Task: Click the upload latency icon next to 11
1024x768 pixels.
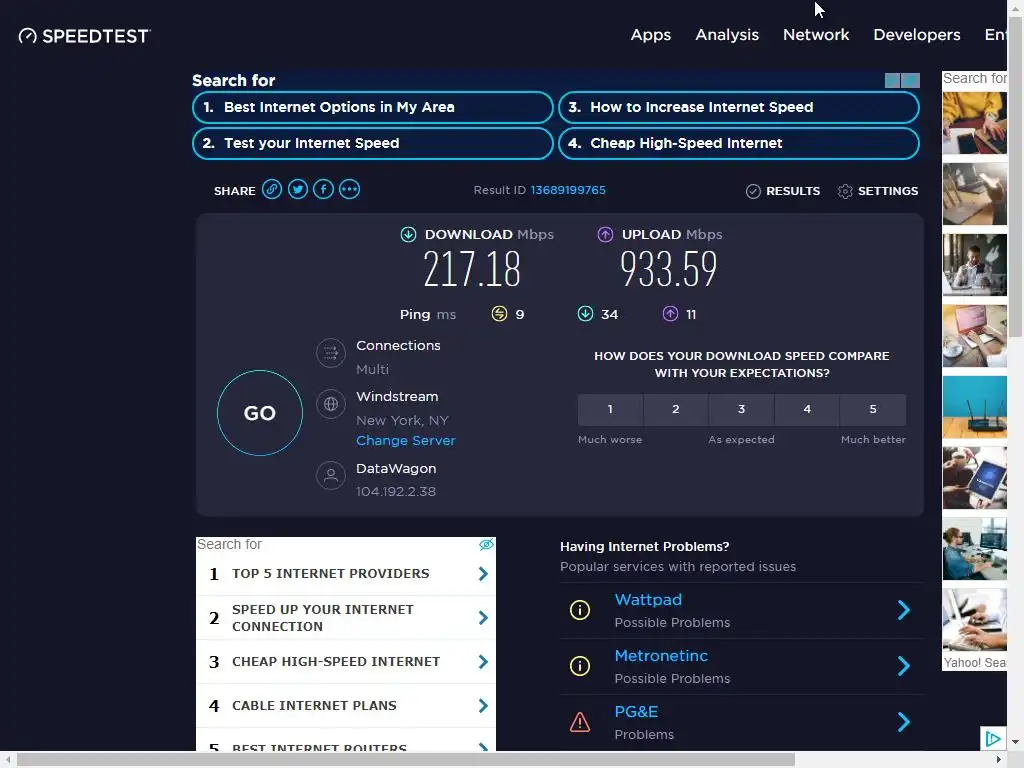Action: pyautogui.click(x=671, y=314)
